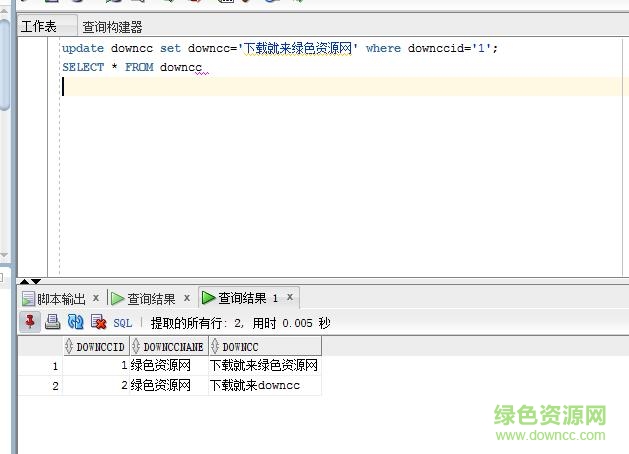Close the 查询结果 1 tab
The image size is (629, 454).
[290, 297]
